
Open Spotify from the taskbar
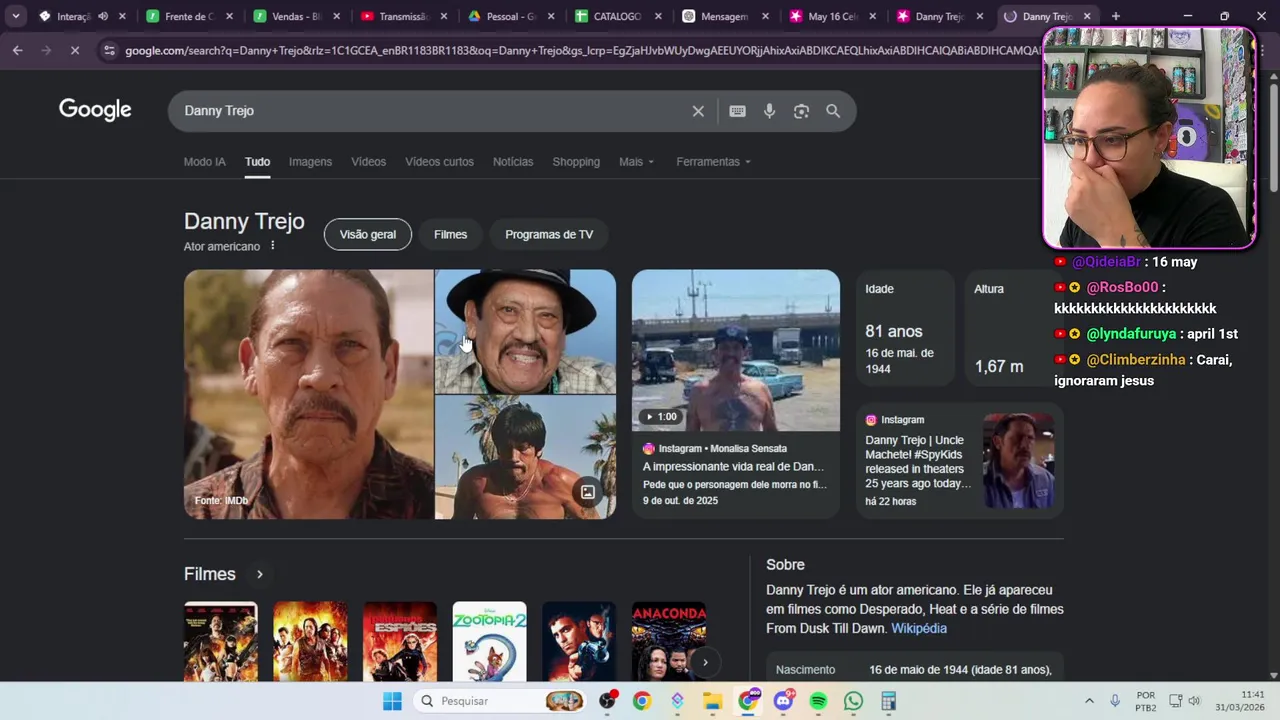pyautogui.click(x=818, y=701)
